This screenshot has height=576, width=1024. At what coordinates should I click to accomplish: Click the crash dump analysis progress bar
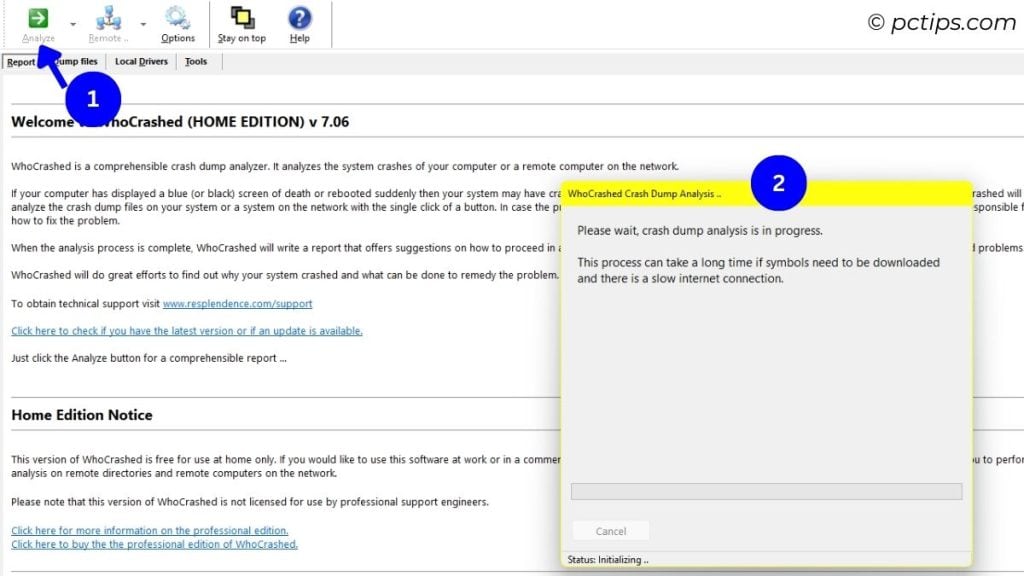pos(766,492)
